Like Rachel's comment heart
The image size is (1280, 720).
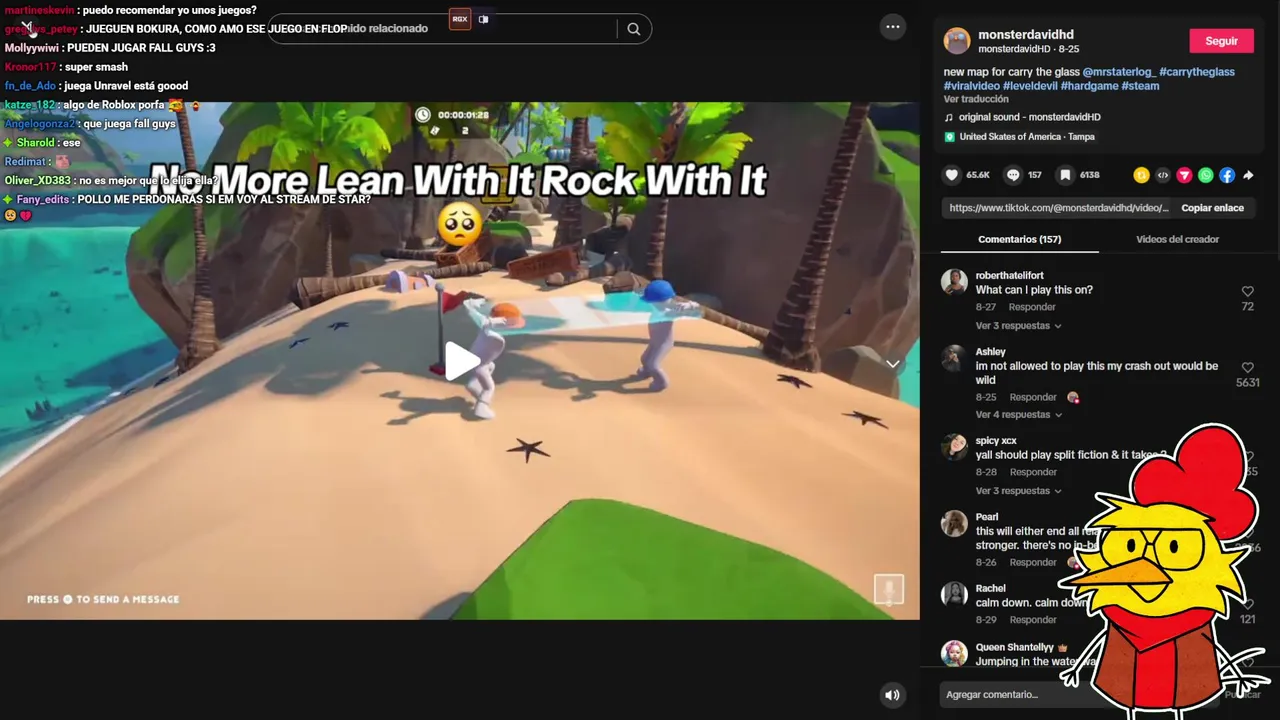pyautogui.click(x=1247, y=605)
